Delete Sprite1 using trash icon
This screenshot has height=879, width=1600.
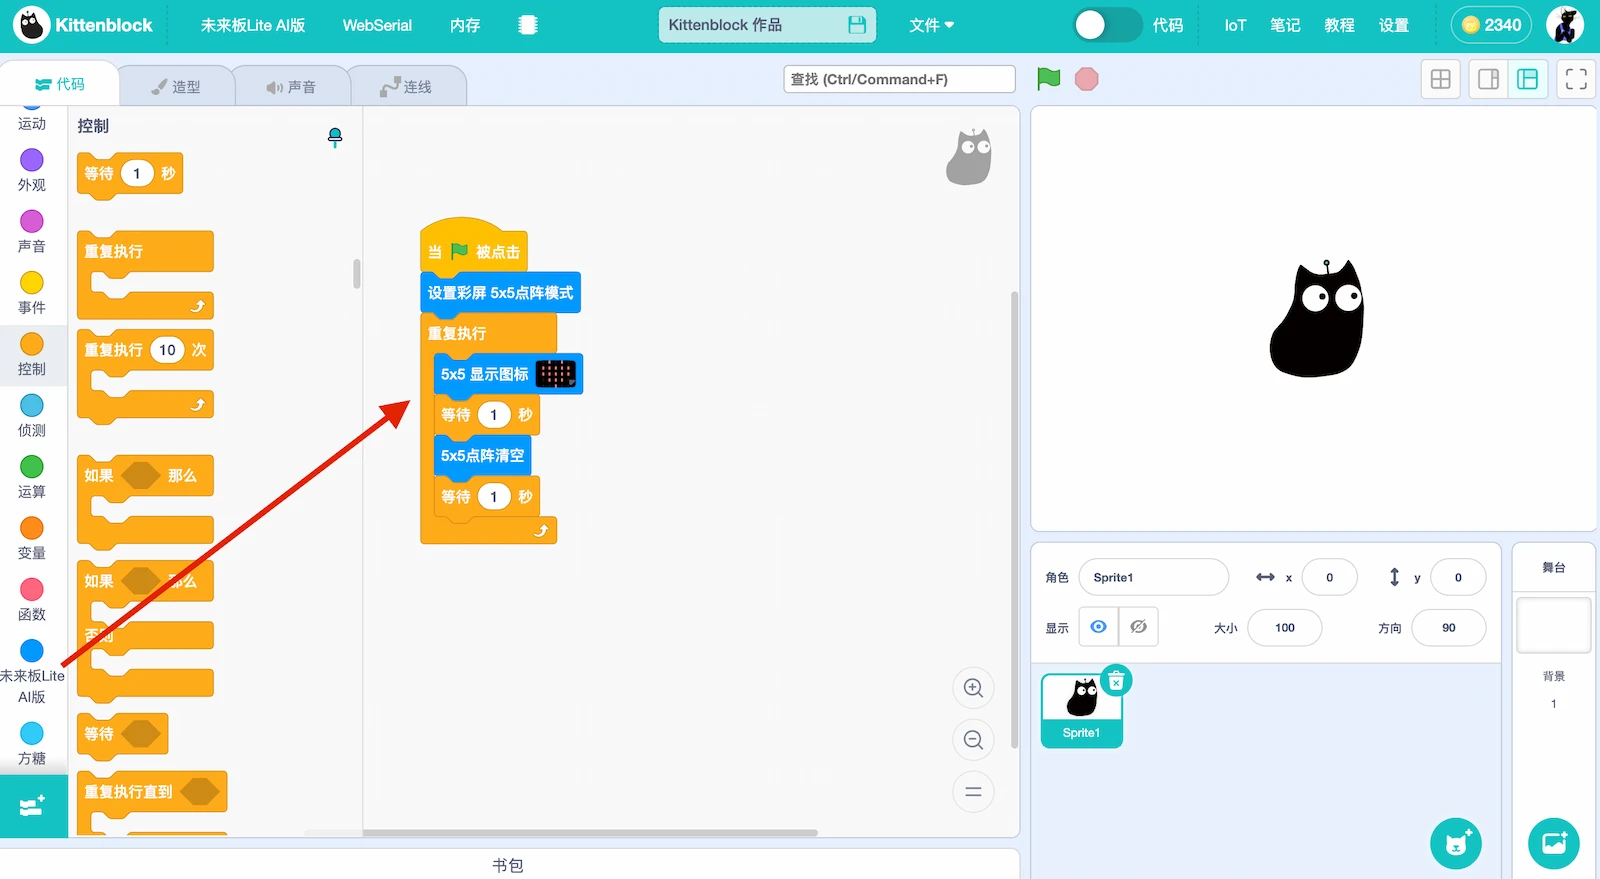(x=1116, y=681)
